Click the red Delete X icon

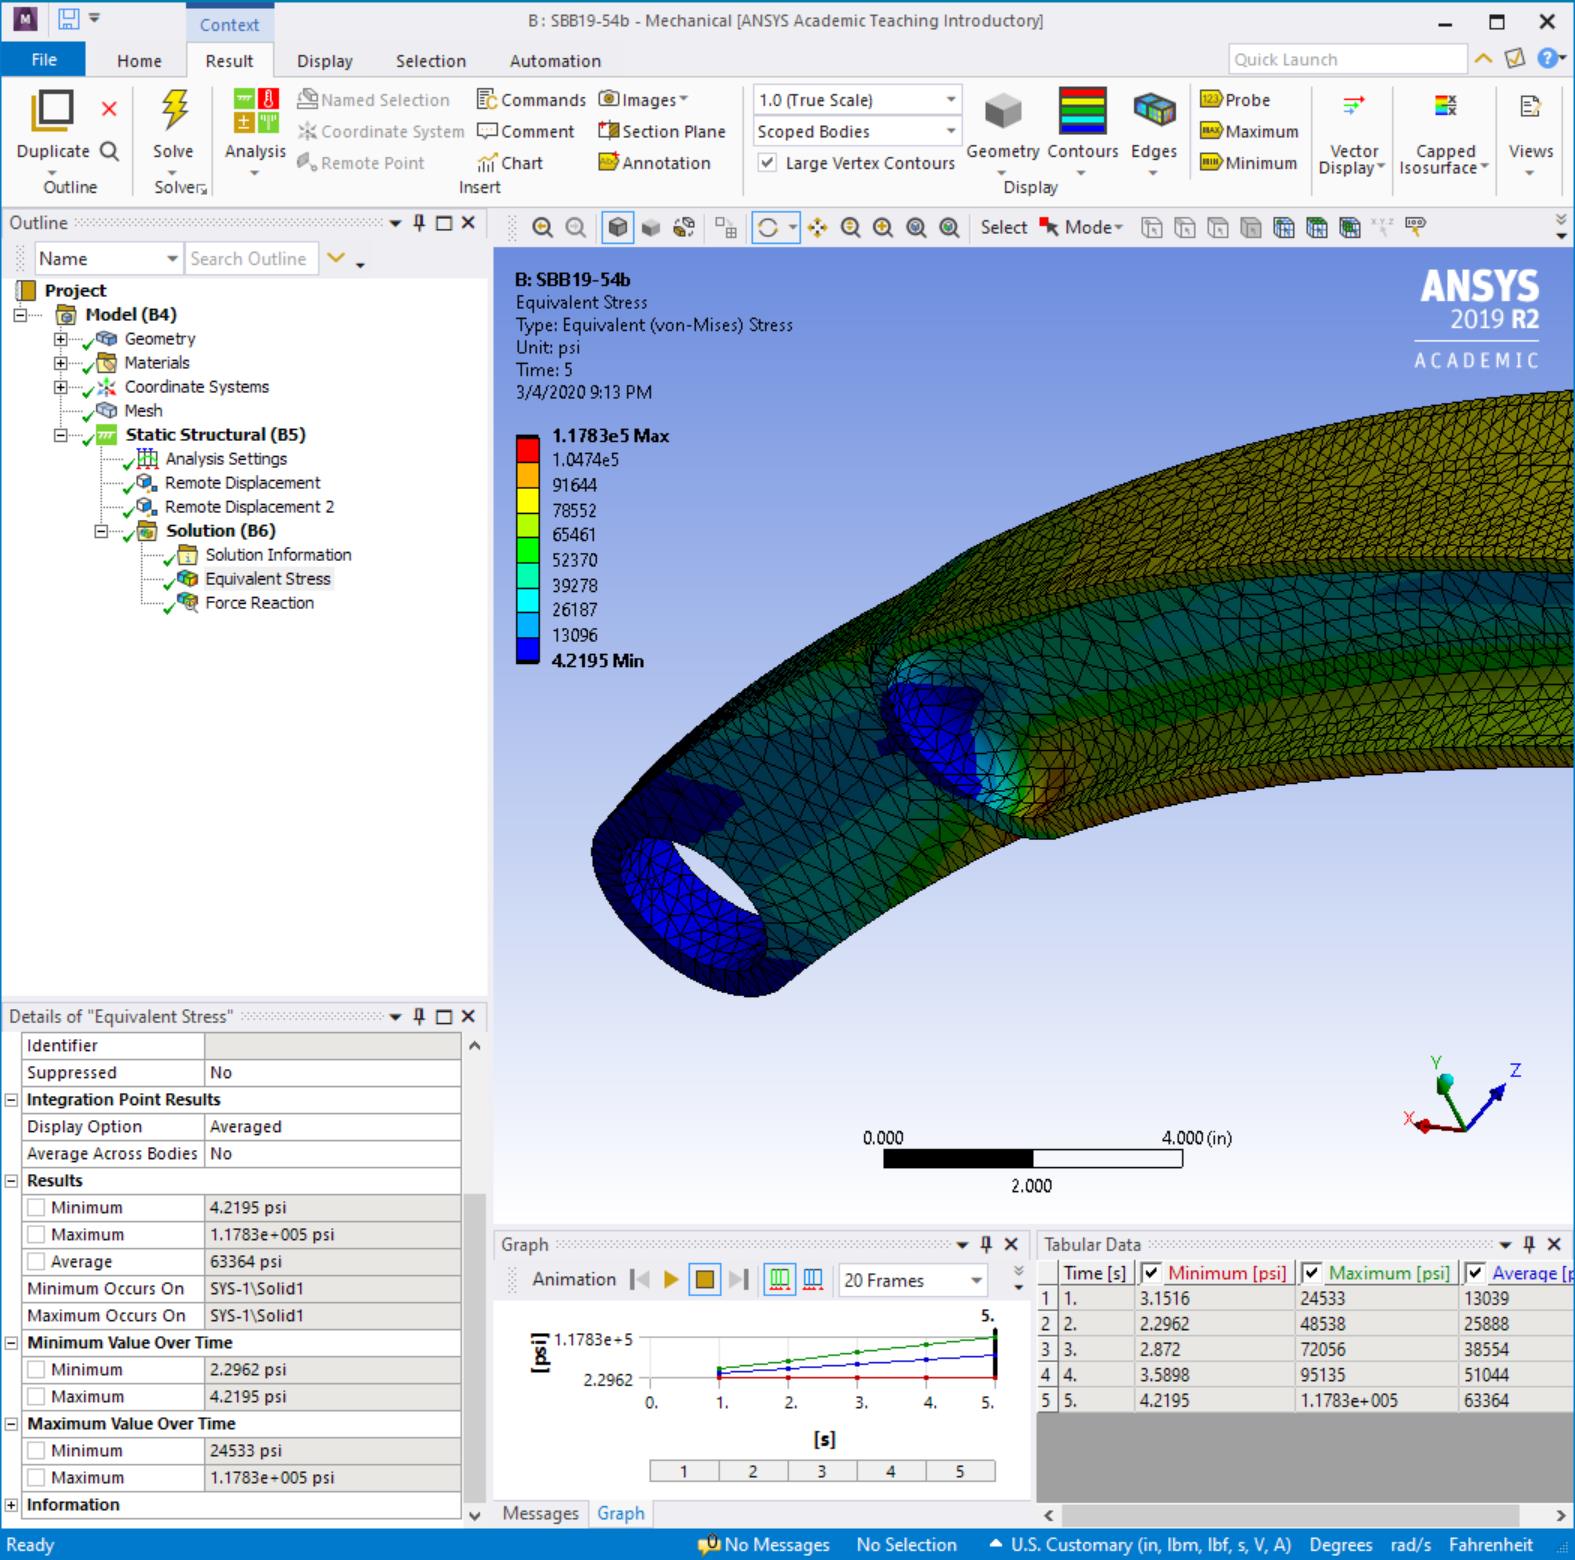109,108
